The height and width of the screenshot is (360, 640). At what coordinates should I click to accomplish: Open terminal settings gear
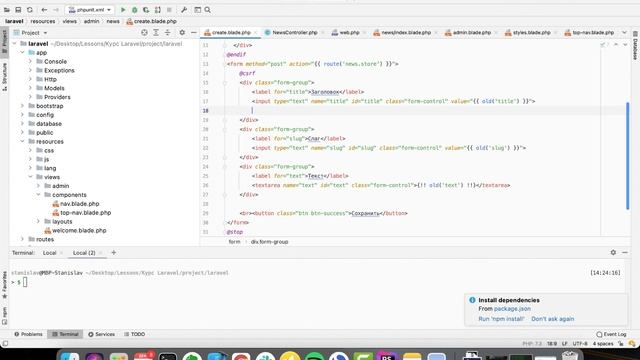613,253
